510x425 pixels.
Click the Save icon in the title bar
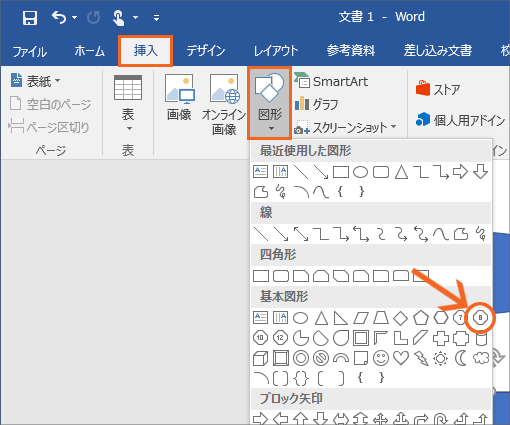pyautogui.click(x=30, y=17)
